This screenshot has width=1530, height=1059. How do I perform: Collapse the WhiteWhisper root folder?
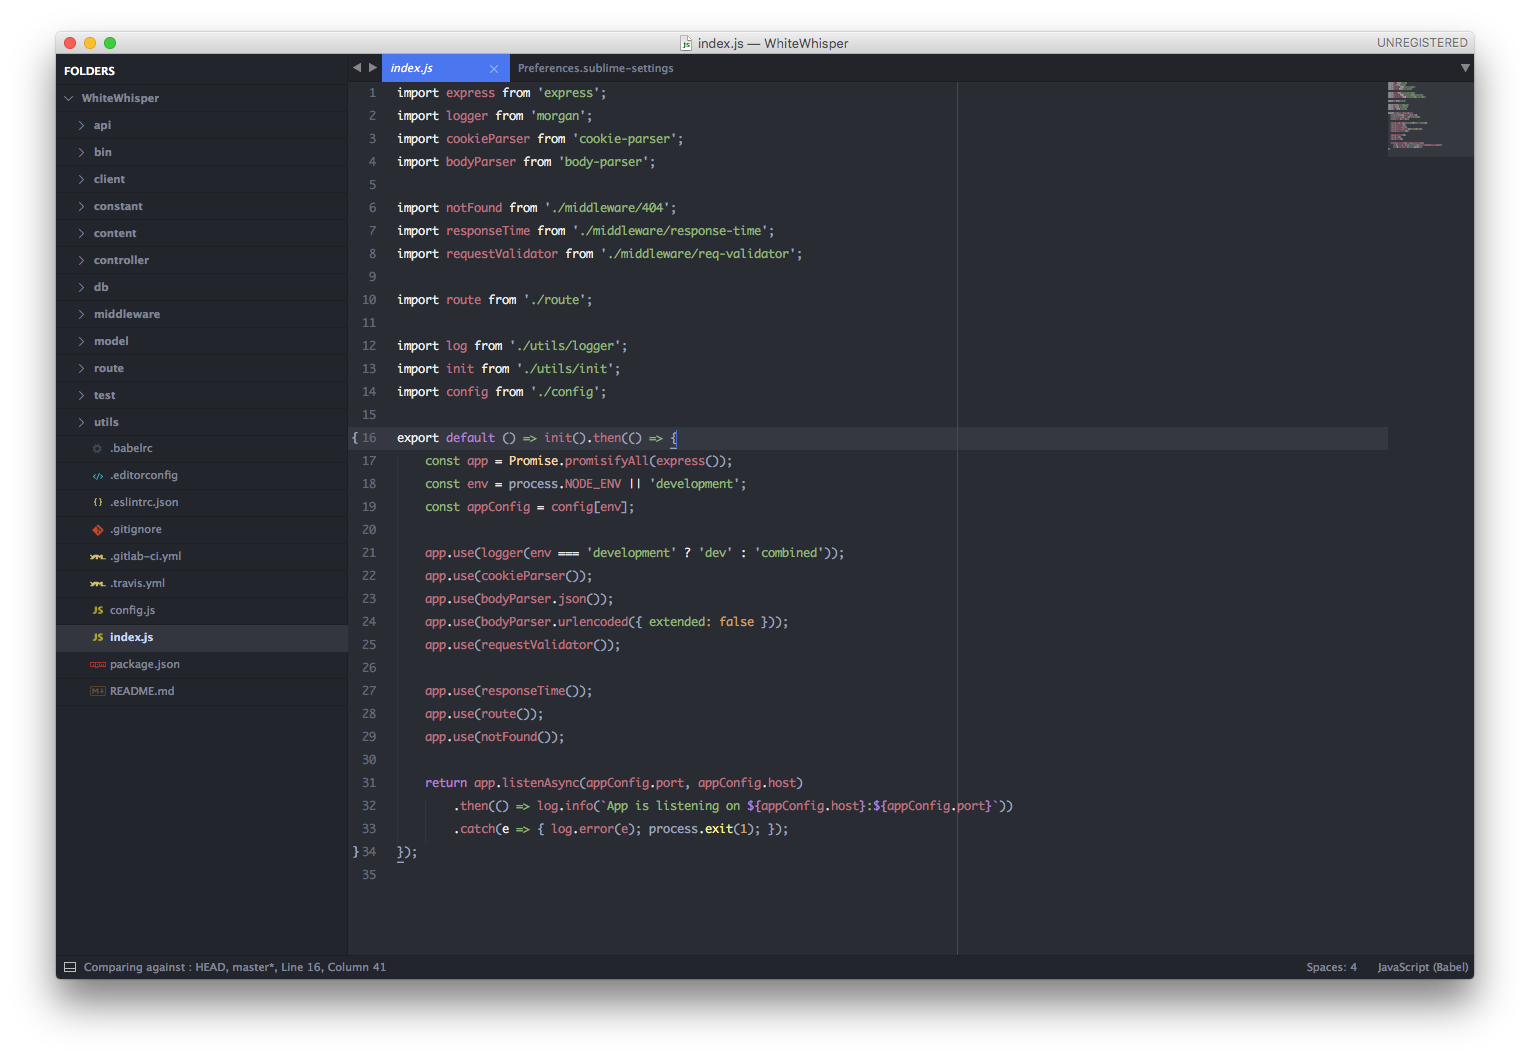click(x=69, y=98)
